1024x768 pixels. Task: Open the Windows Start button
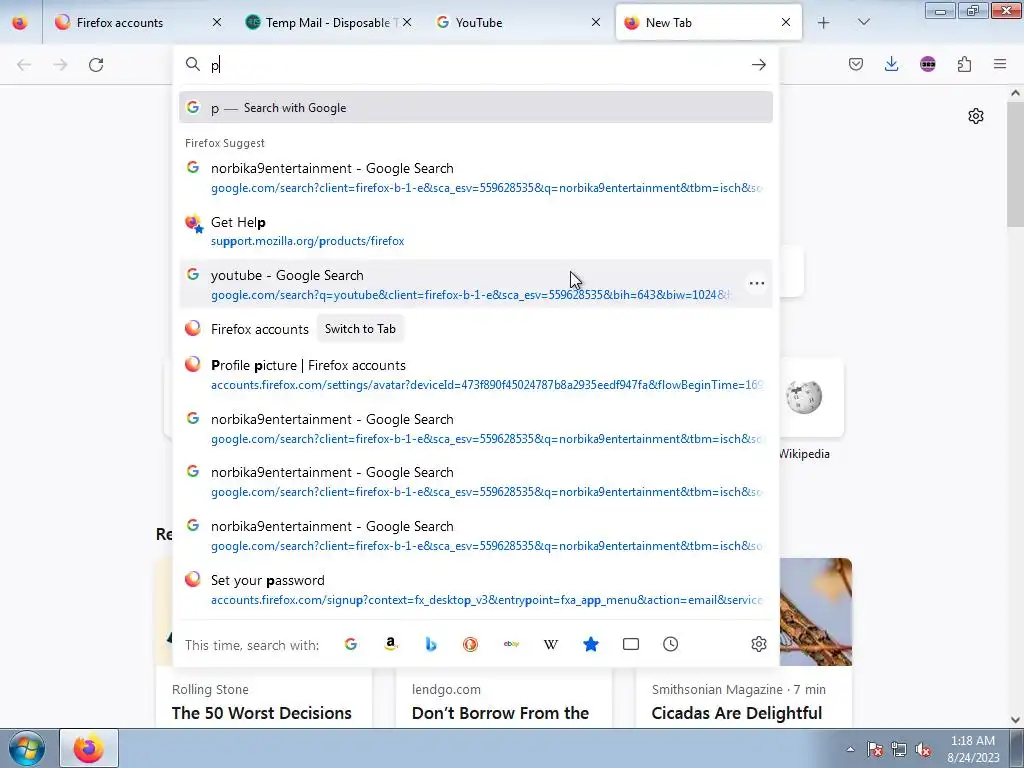27,748
